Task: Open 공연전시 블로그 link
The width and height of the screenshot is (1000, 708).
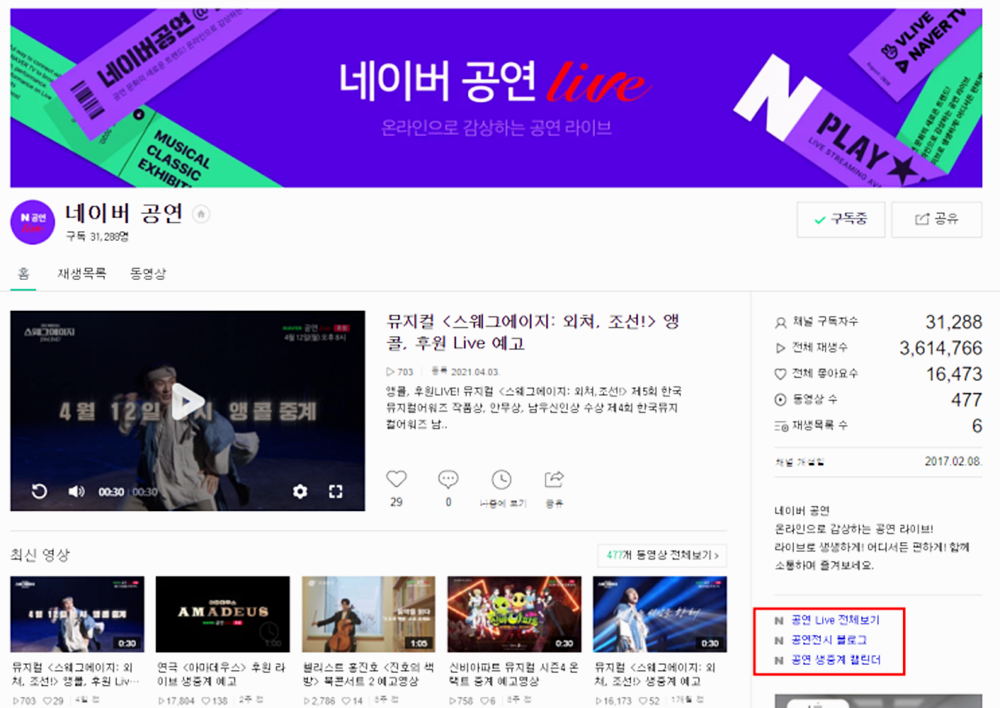Action: [x=829, y=640]
